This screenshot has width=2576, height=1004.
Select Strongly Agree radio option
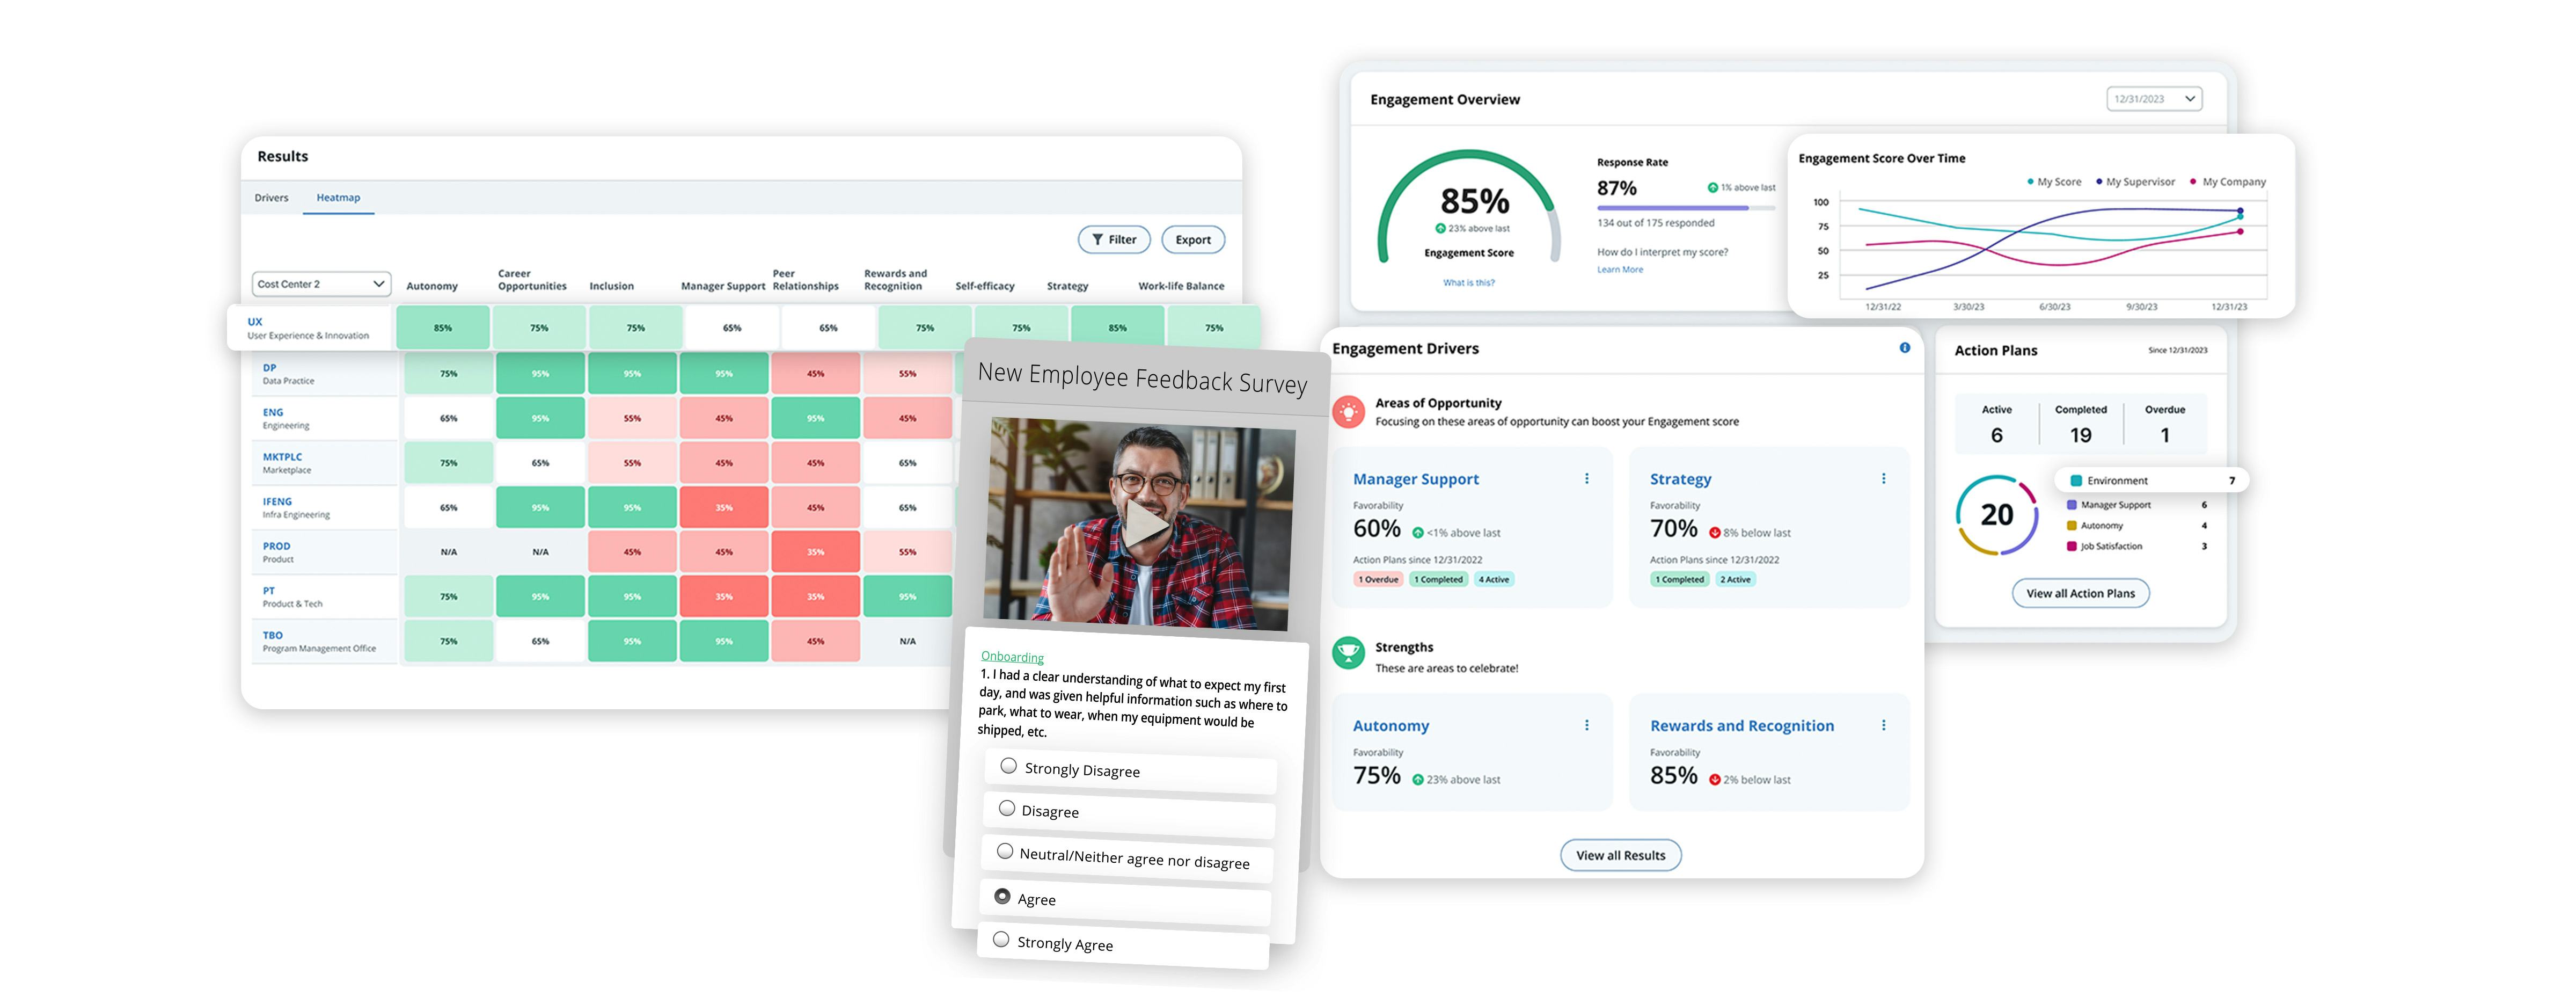point(1001,940)
